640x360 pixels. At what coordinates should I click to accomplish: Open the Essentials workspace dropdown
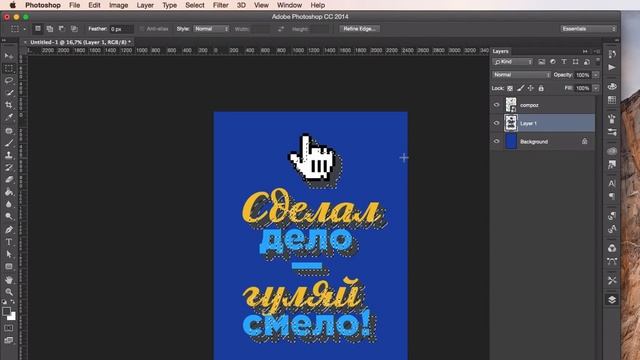588,29
